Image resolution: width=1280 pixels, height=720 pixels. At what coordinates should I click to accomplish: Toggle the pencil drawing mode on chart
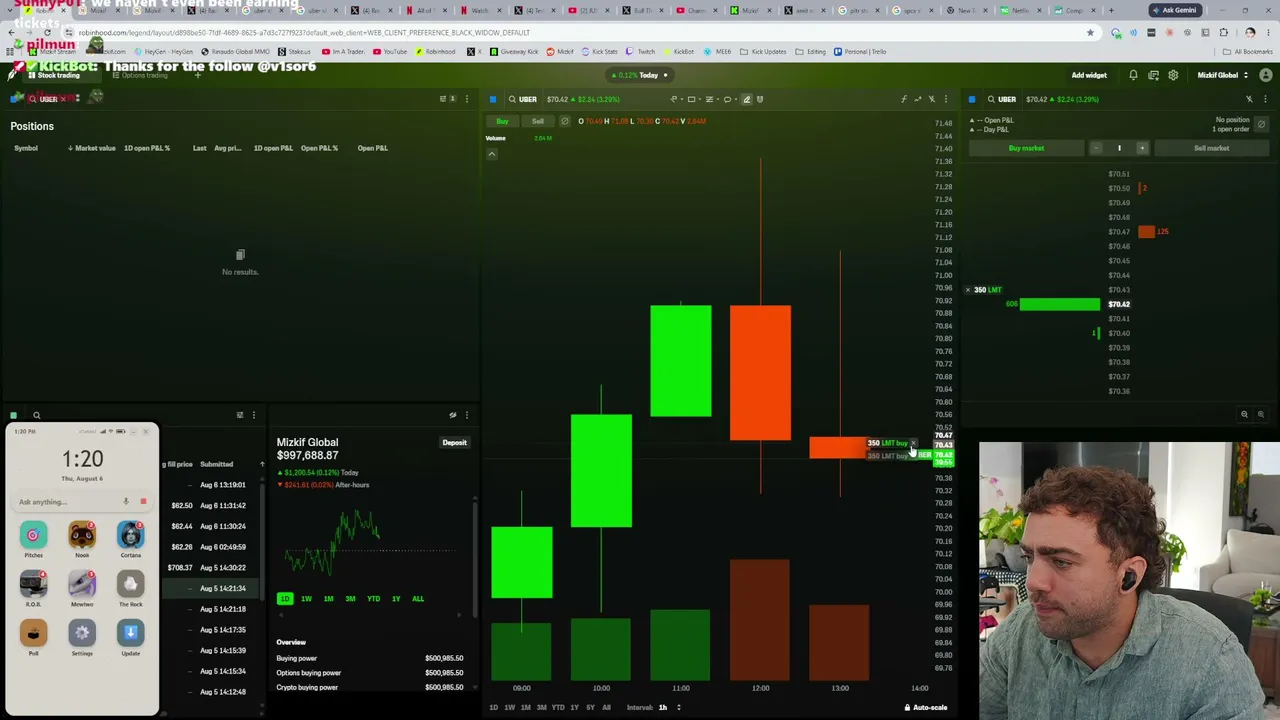pos(746,99)
